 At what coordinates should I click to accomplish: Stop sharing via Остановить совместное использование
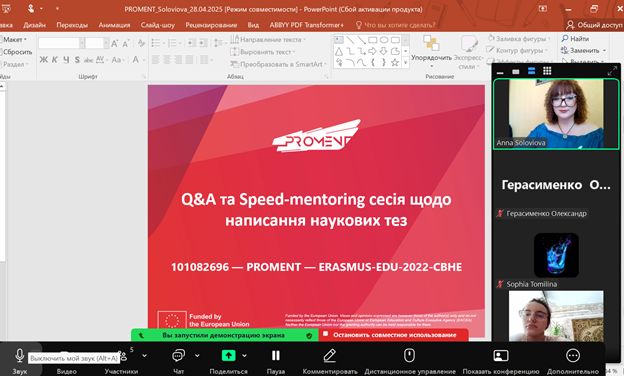tap(394, 335)
